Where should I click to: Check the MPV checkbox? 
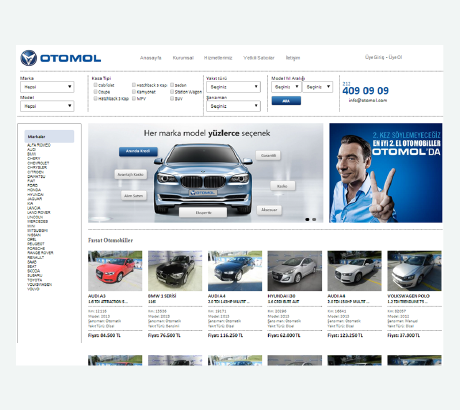pos(134,98)
